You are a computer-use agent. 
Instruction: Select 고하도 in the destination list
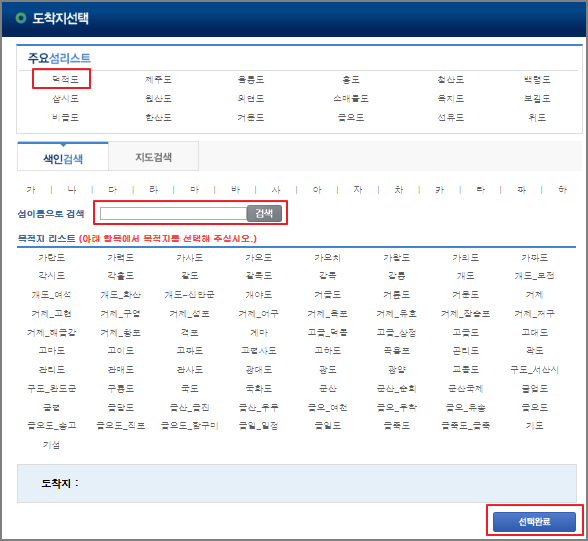click(x=327, y=351)
